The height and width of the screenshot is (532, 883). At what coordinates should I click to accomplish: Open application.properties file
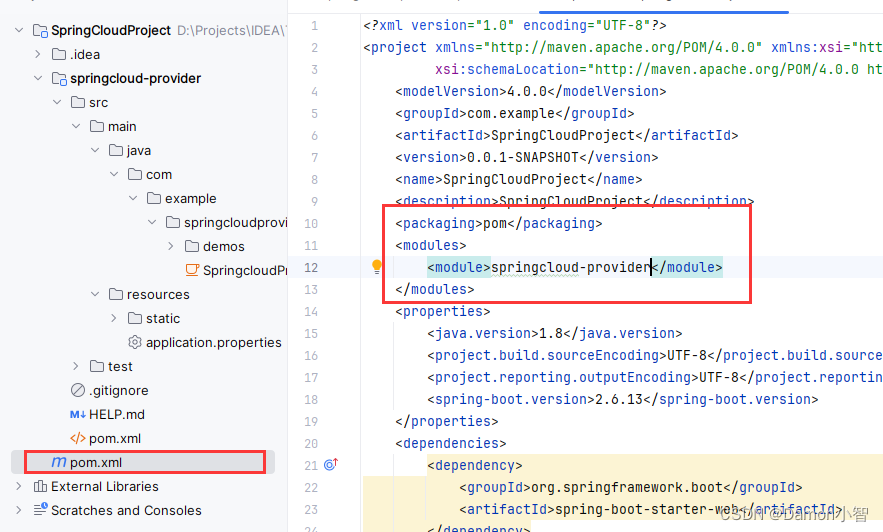click(213, 342)
